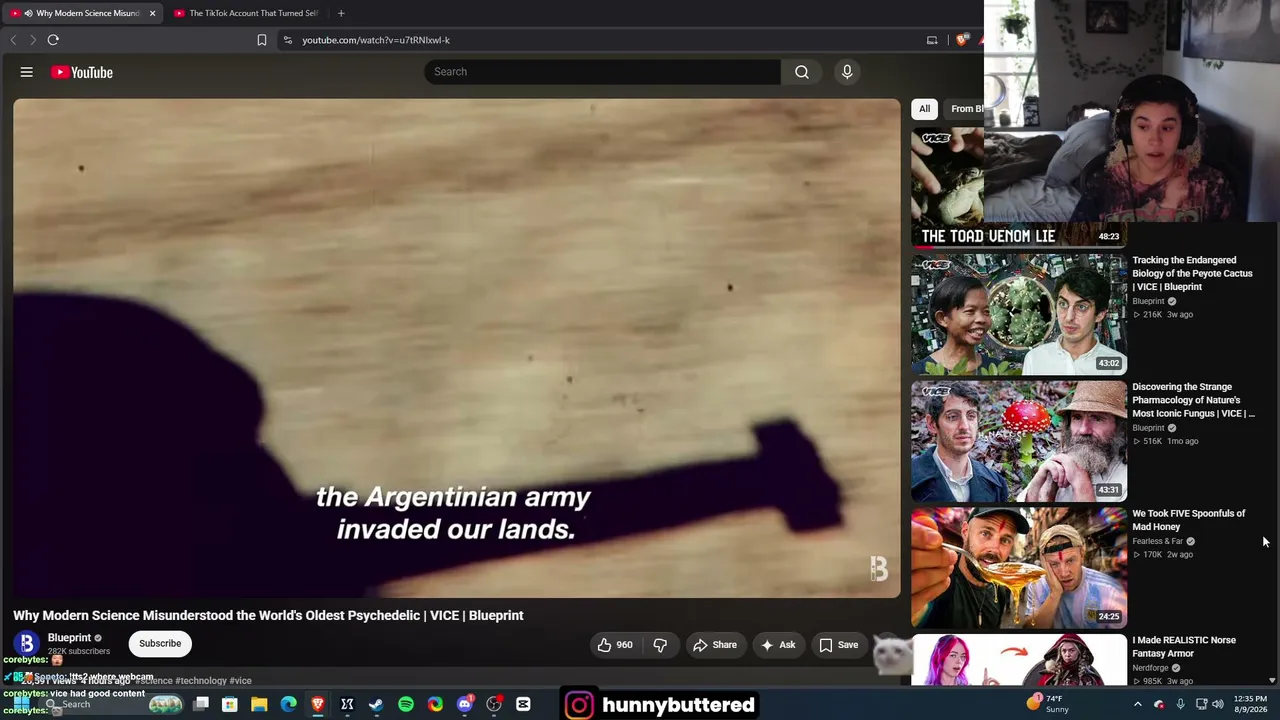Open the Mad Honey video thumbnail

click(x=1019, y=568)
